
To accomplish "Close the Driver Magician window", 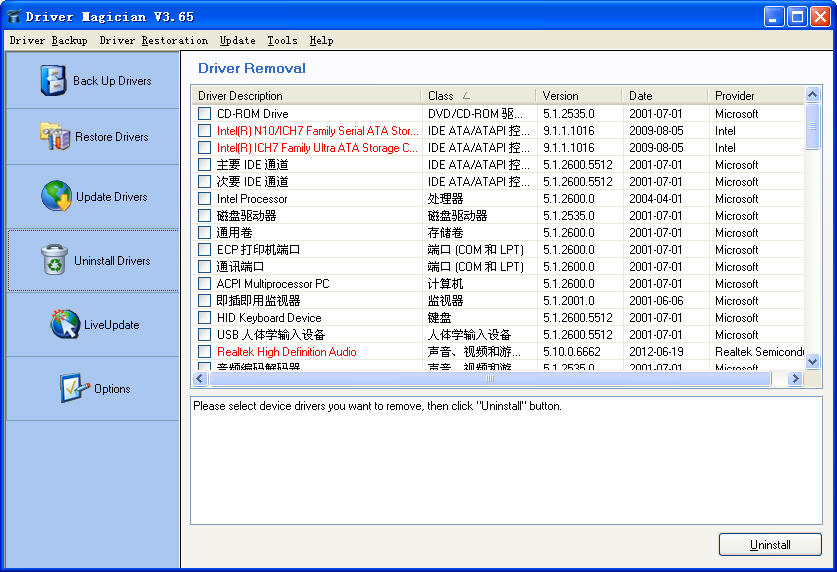I will (x=820, y=17).
